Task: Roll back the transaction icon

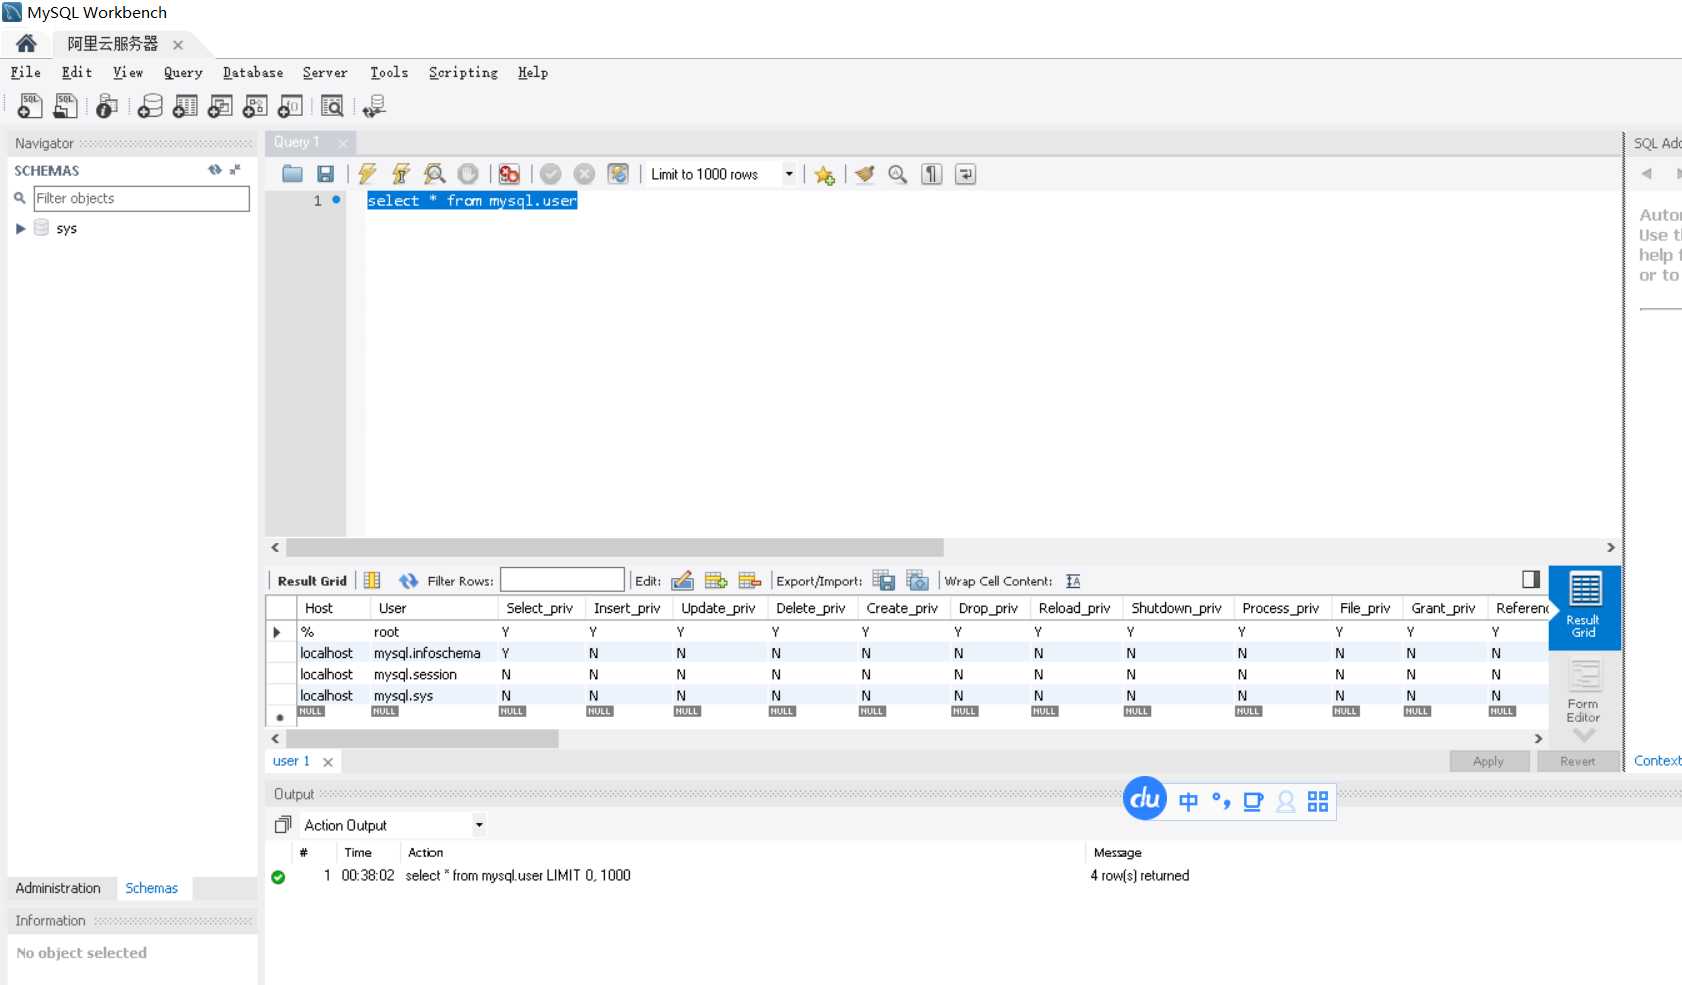Action: [584, 174]
